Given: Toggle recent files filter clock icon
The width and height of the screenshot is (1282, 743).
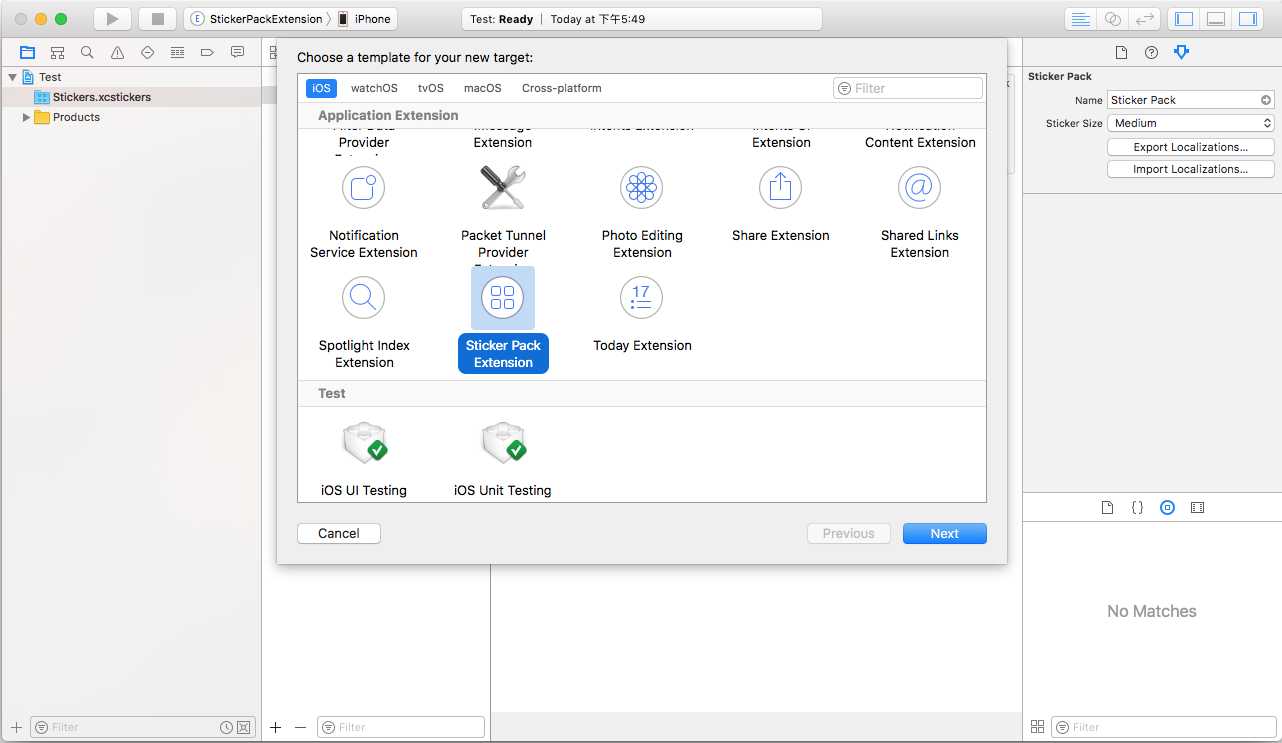Looking at the screenshot, I should 226,727.
